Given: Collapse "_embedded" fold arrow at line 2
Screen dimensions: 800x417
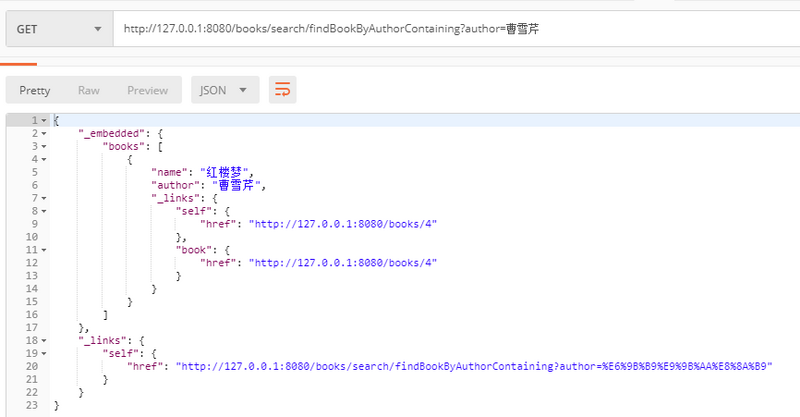Looking at the screenshot, I should click(44, 134).
